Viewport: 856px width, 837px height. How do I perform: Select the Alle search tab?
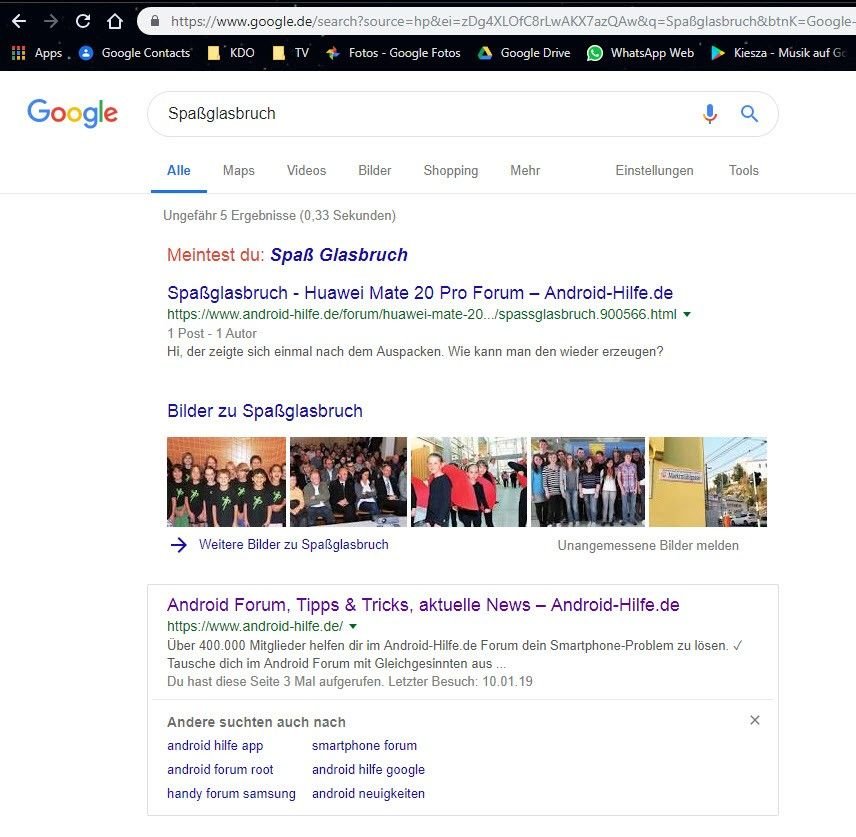pos(179,170)
